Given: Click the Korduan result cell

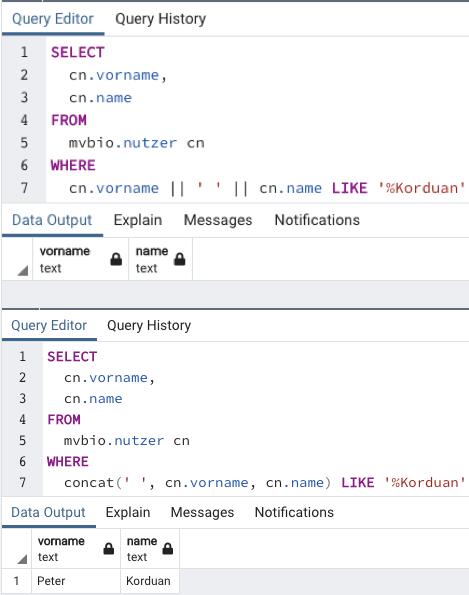Looking at the screenshot, I should (x=150, y=581).
